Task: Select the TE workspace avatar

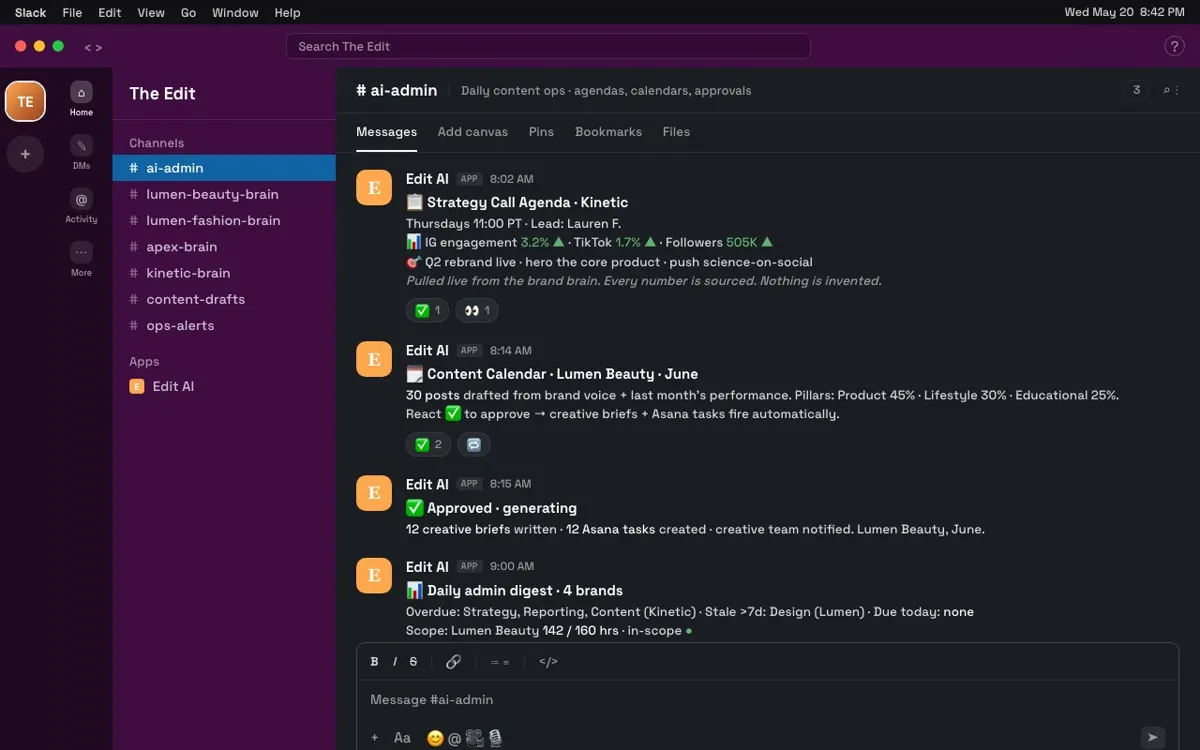Action: (25, 101)
